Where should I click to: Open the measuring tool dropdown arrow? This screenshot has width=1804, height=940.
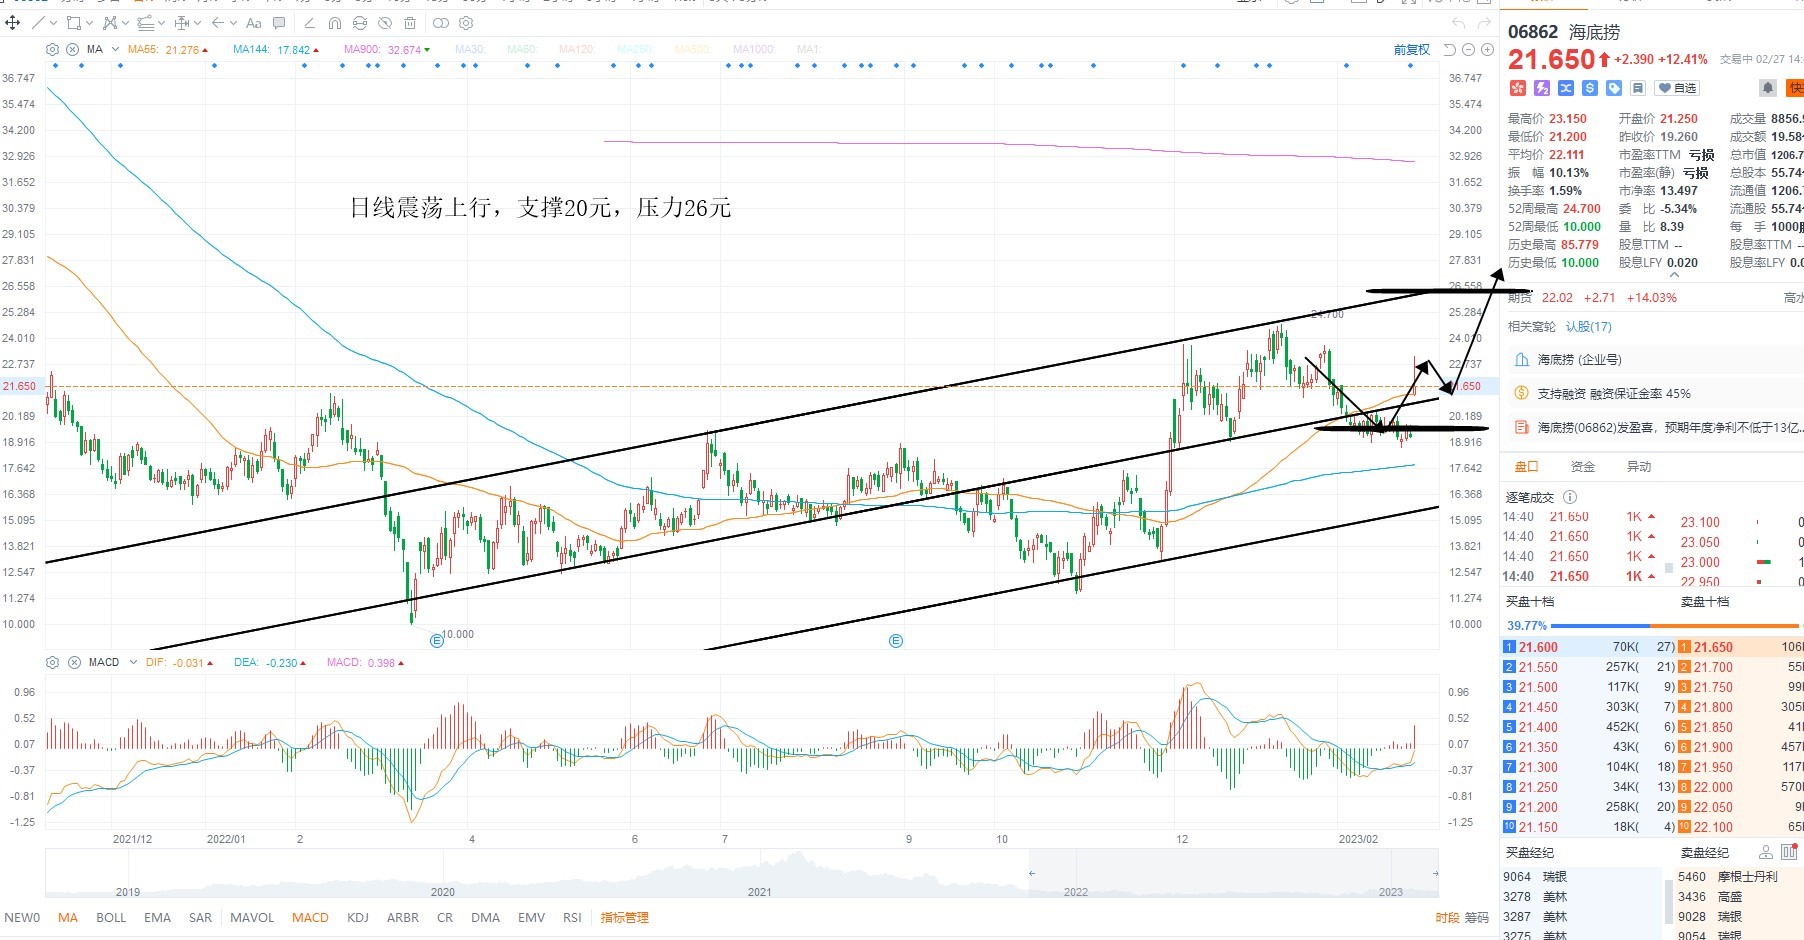[198, 23]
